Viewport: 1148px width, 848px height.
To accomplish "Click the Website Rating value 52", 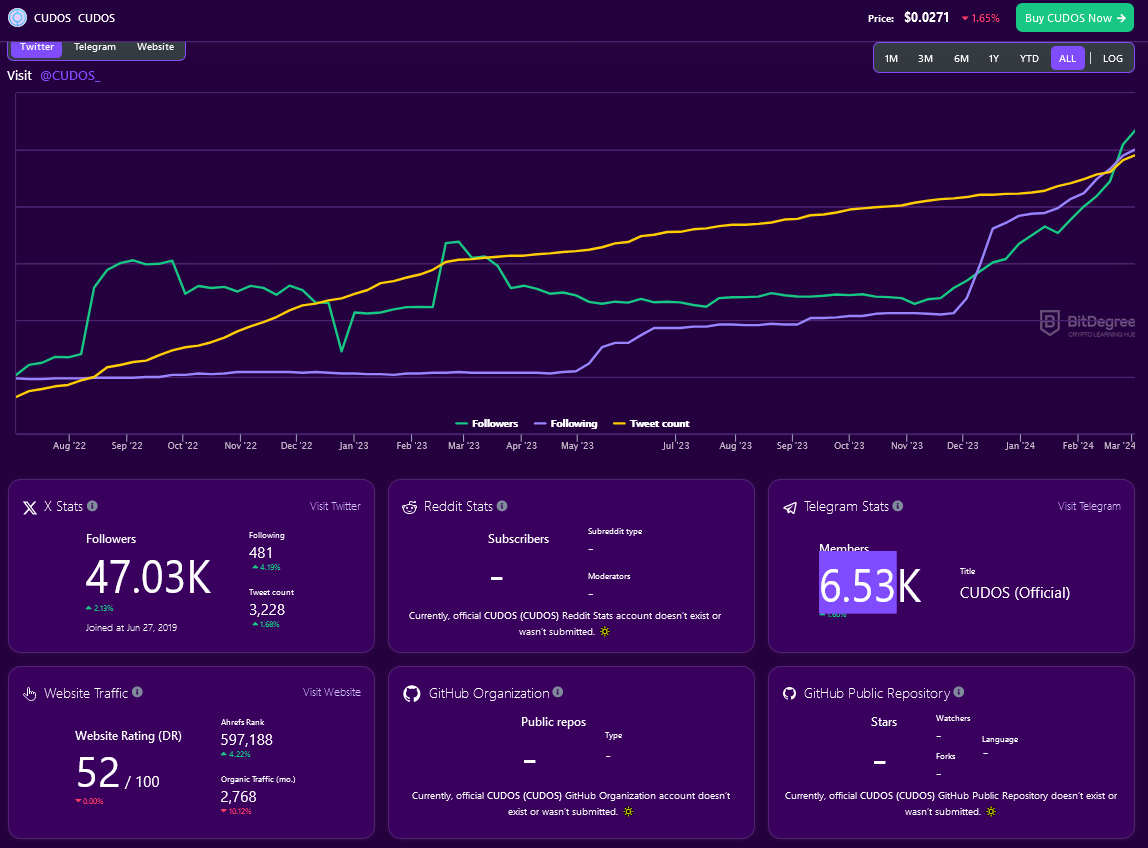I will tap(97, 773).
